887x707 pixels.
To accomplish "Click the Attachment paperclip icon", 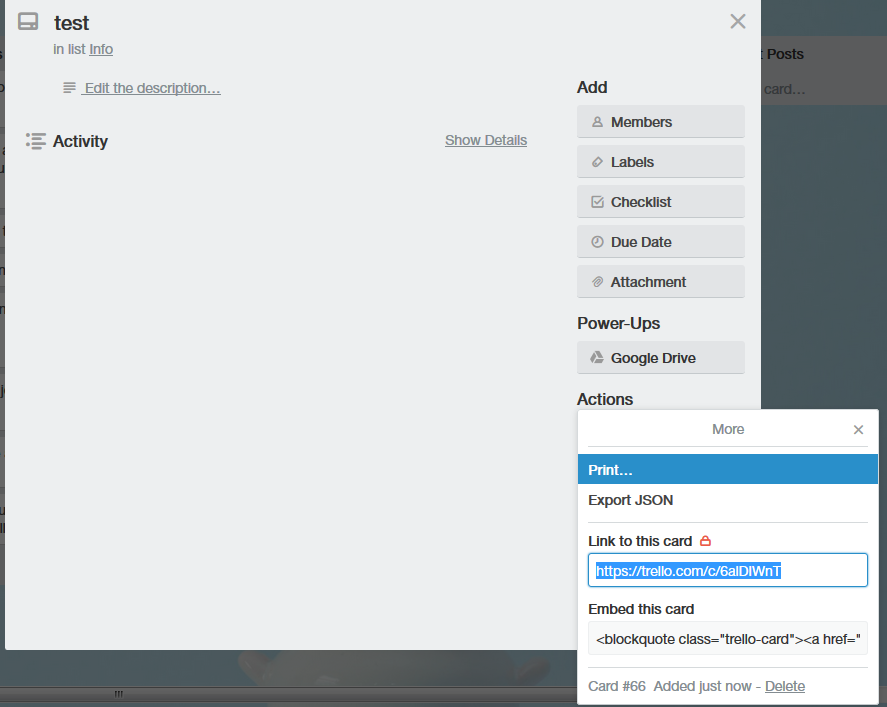I will (597, 282).
